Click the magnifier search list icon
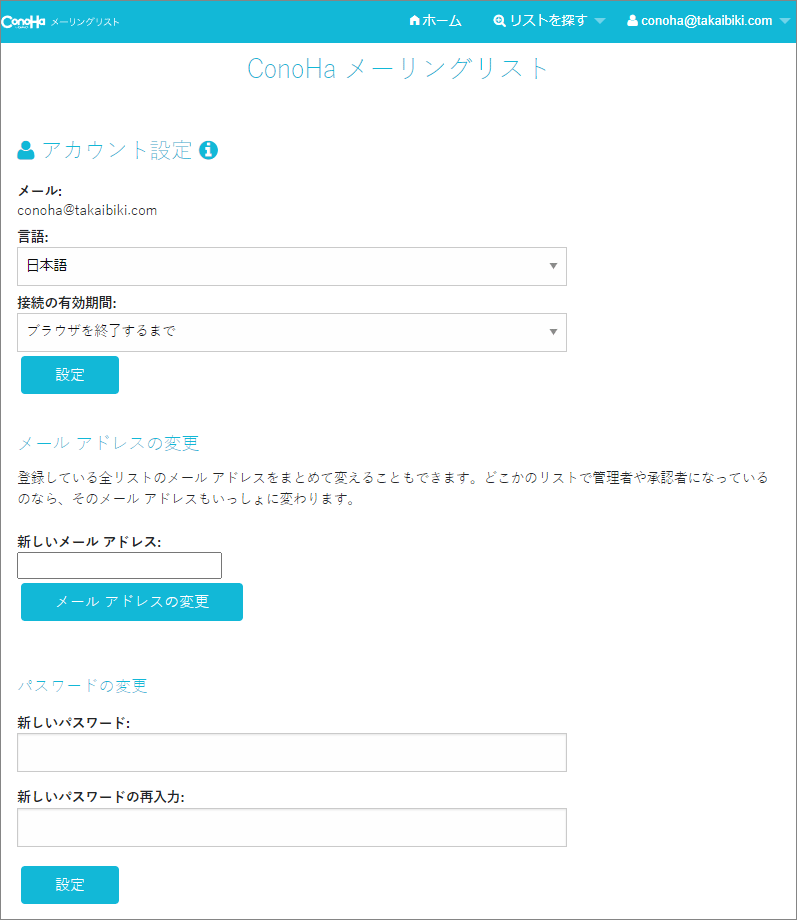The image size is (797, 920). coord(499,21)
